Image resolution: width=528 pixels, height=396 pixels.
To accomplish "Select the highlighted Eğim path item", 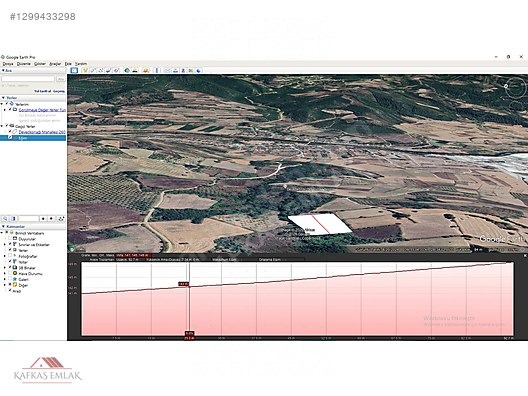I will pos(33,138).
